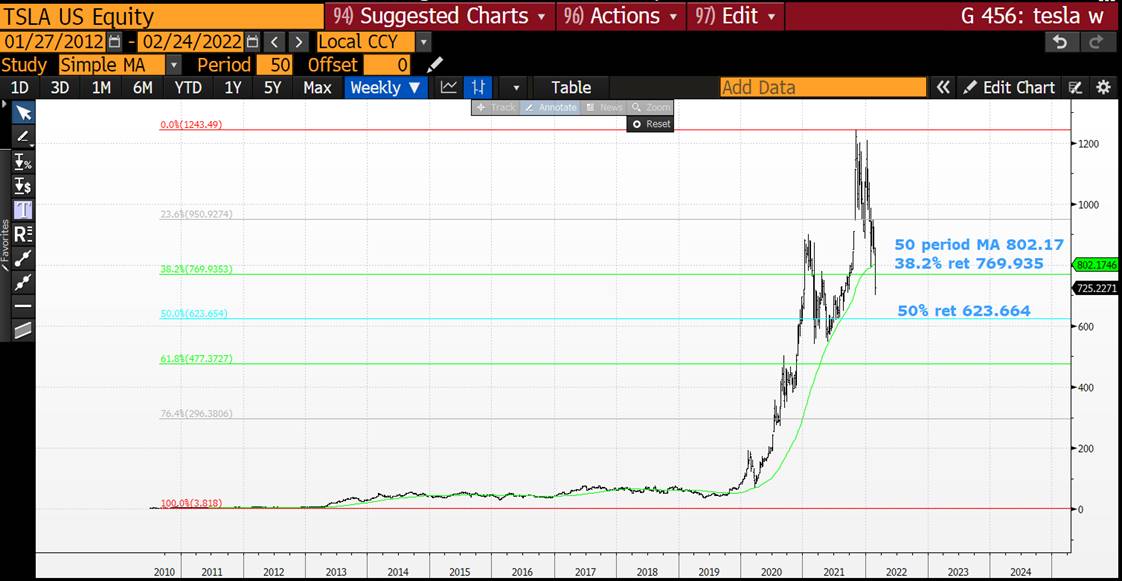Click the 50.0%(623.654) retracement label

point(194,313)
